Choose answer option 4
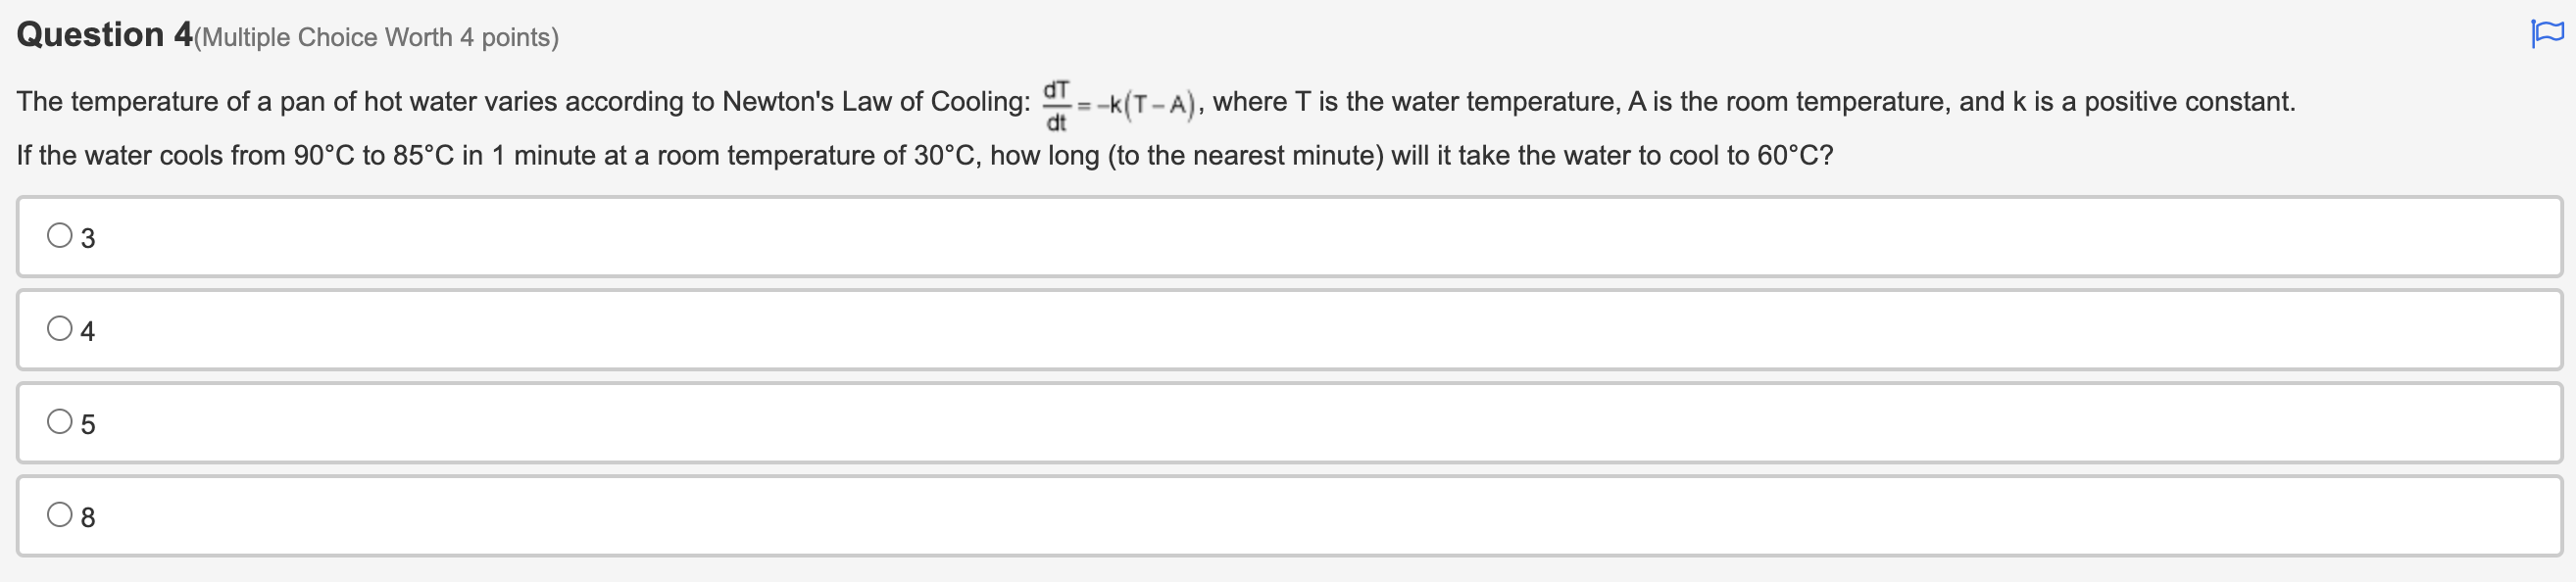Viewport: 2576px width, 582px height. click(59, 329)
